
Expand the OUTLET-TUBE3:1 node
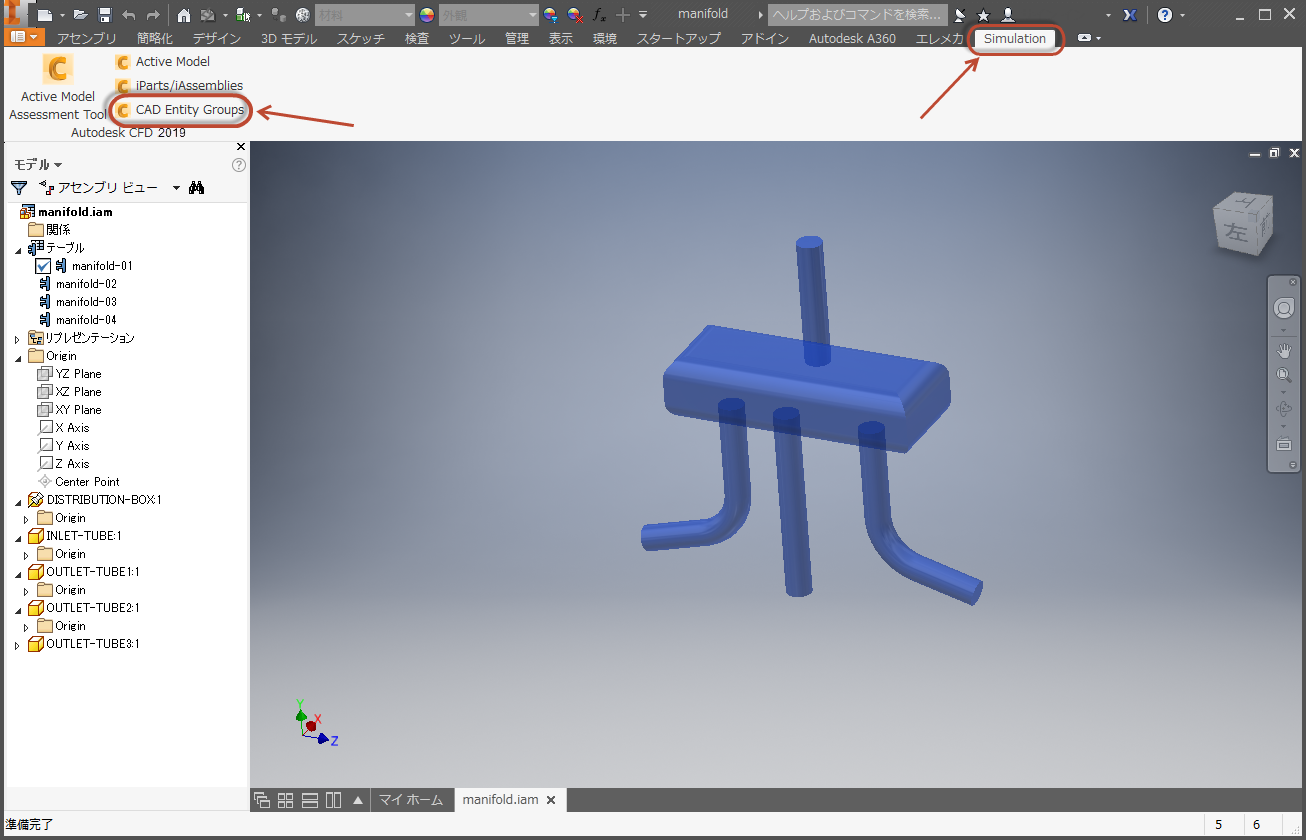[17, 645]
